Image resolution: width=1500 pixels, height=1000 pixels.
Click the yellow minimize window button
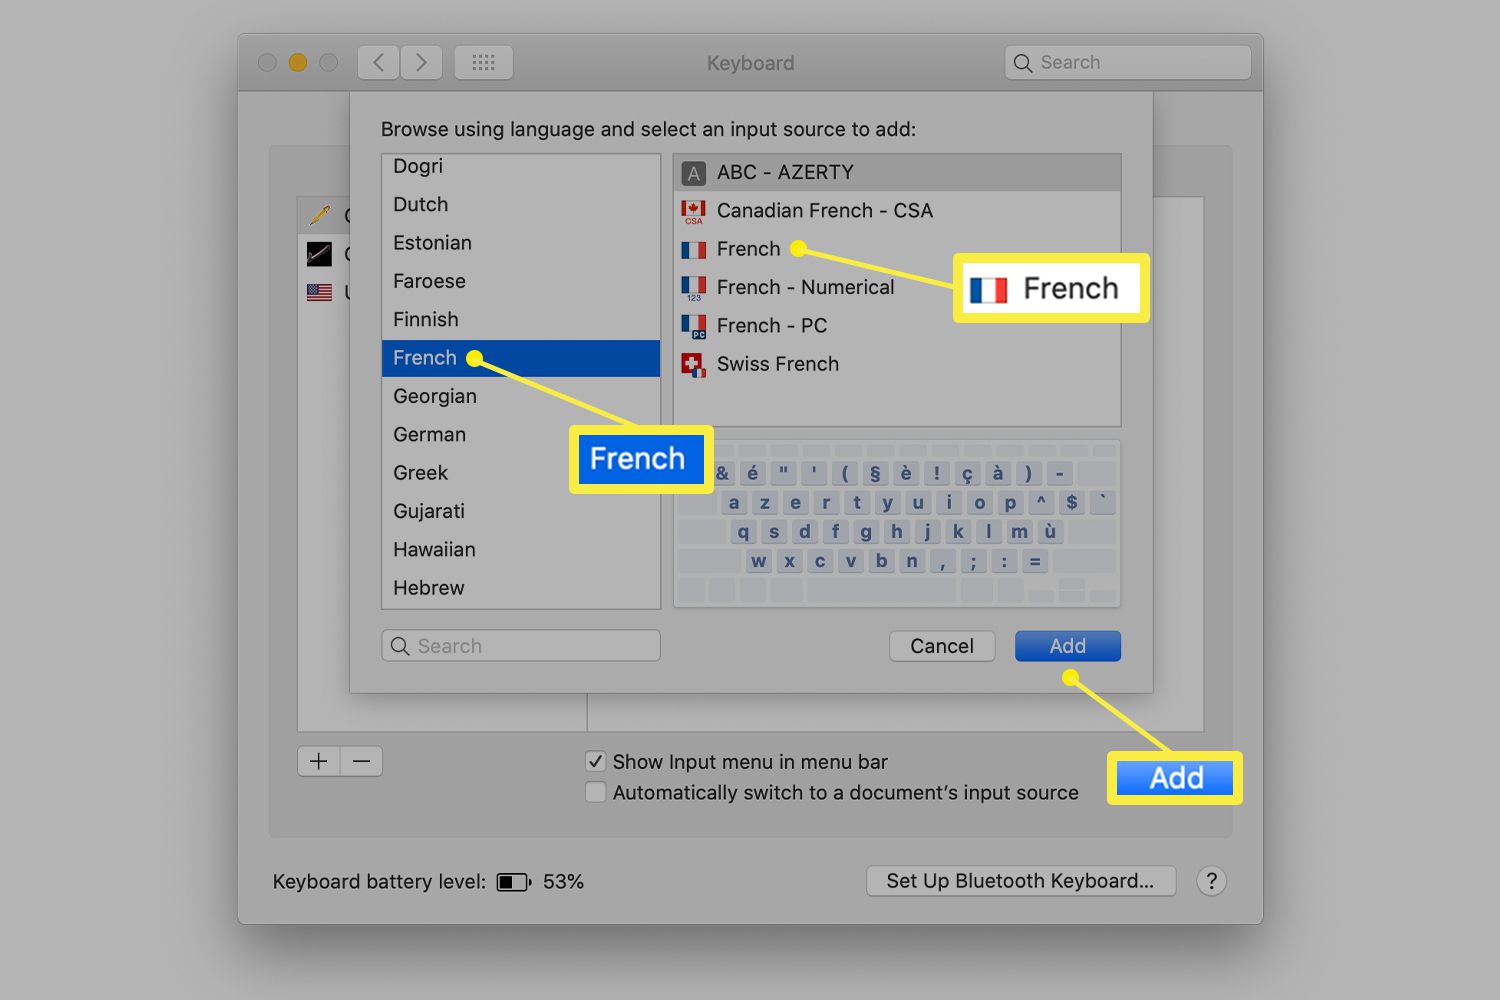(297, 62)
